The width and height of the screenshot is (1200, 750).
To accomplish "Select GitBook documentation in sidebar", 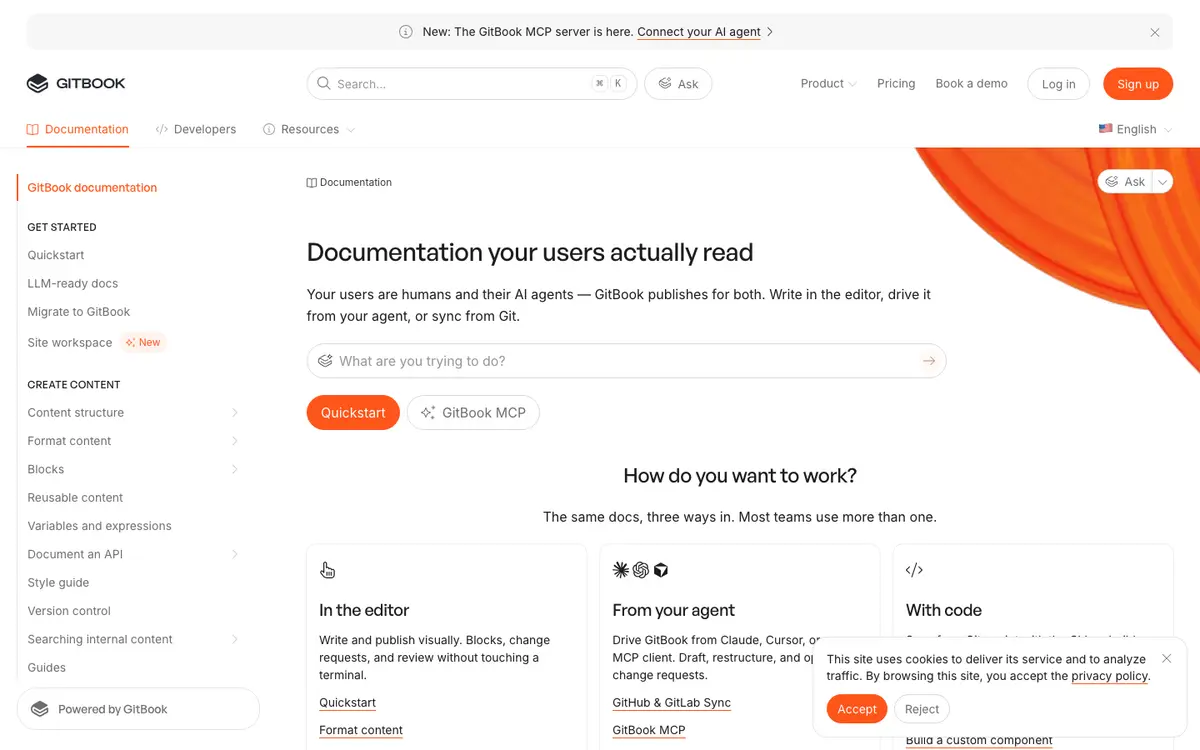I will click(92, 187).
